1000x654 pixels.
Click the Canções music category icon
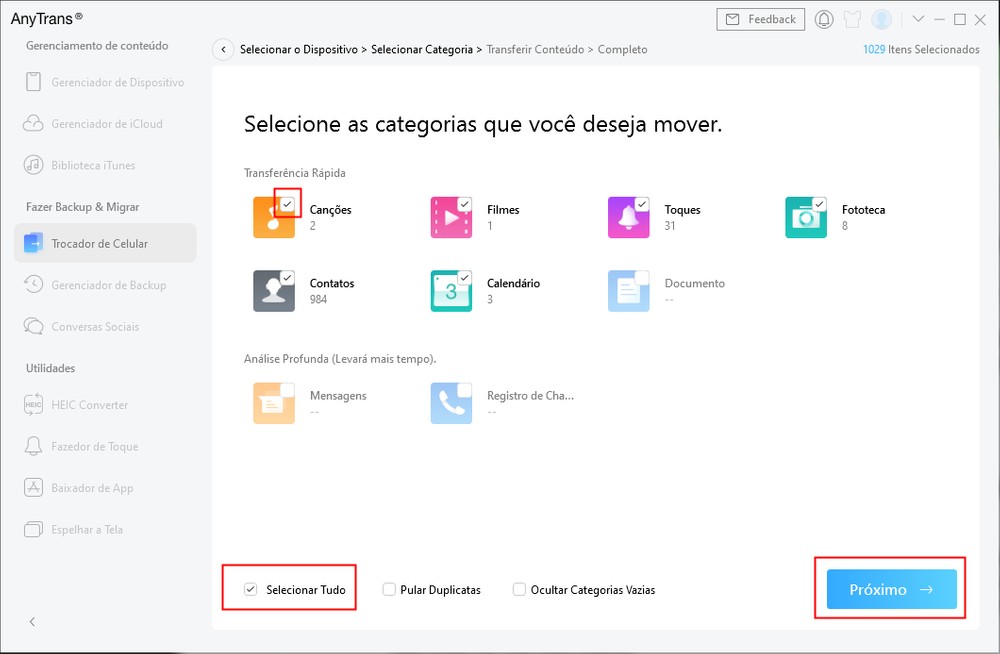pos(272,218)
